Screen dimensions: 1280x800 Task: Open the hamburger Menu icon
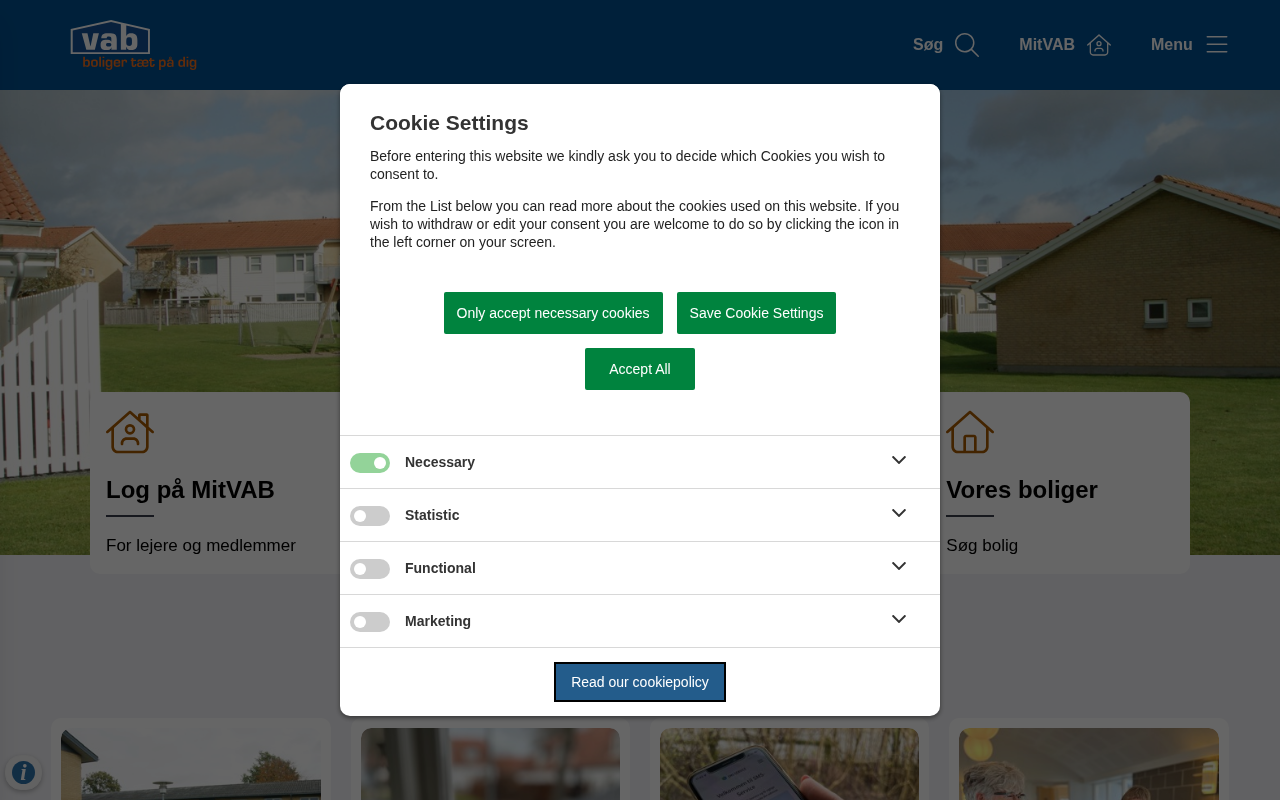click(1216, 45)
